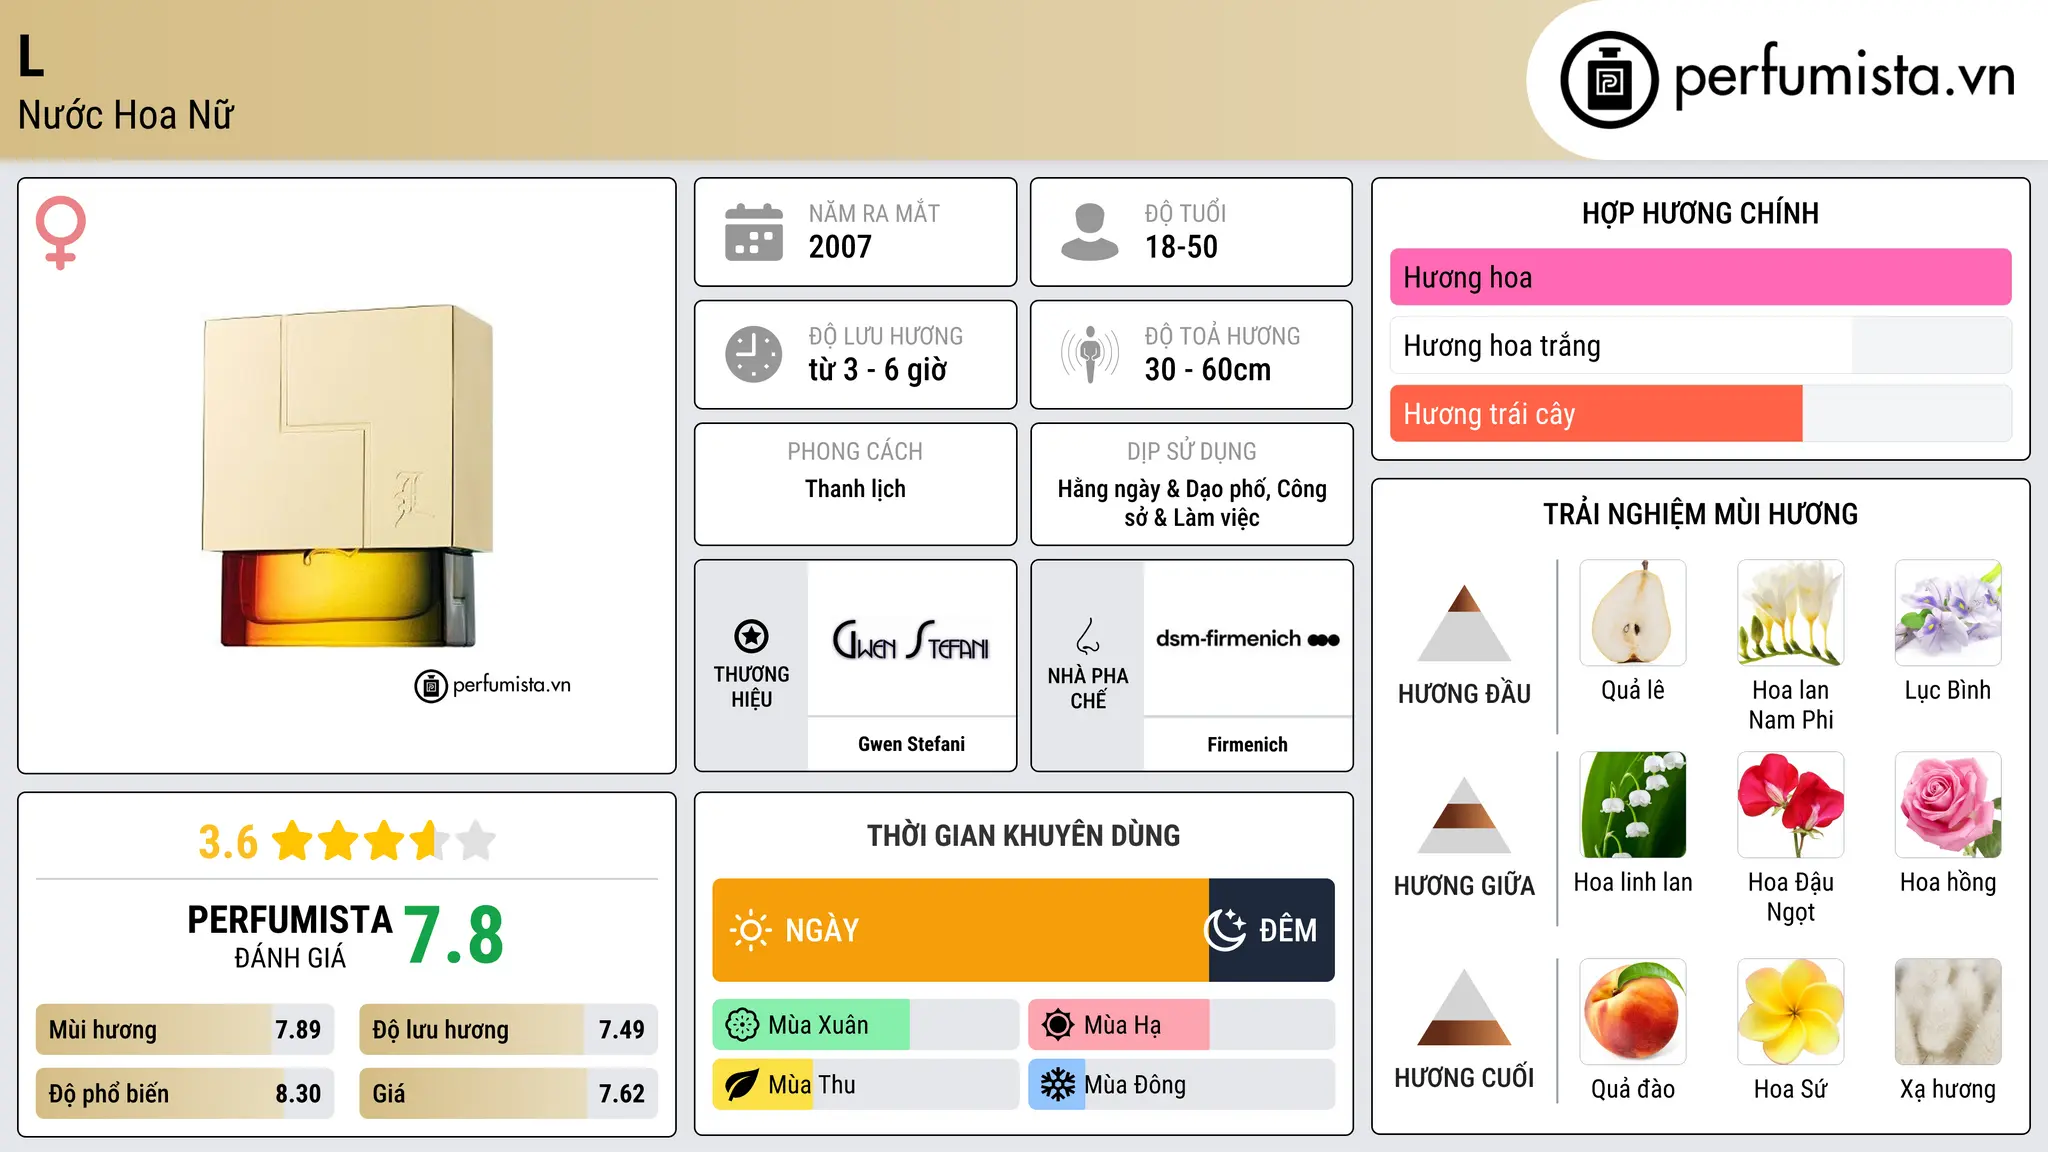The height and width of the screenshot is (1152, 2048).
Task: Click the leaf icon for Mùa Thu
Action: (742, 1085)
